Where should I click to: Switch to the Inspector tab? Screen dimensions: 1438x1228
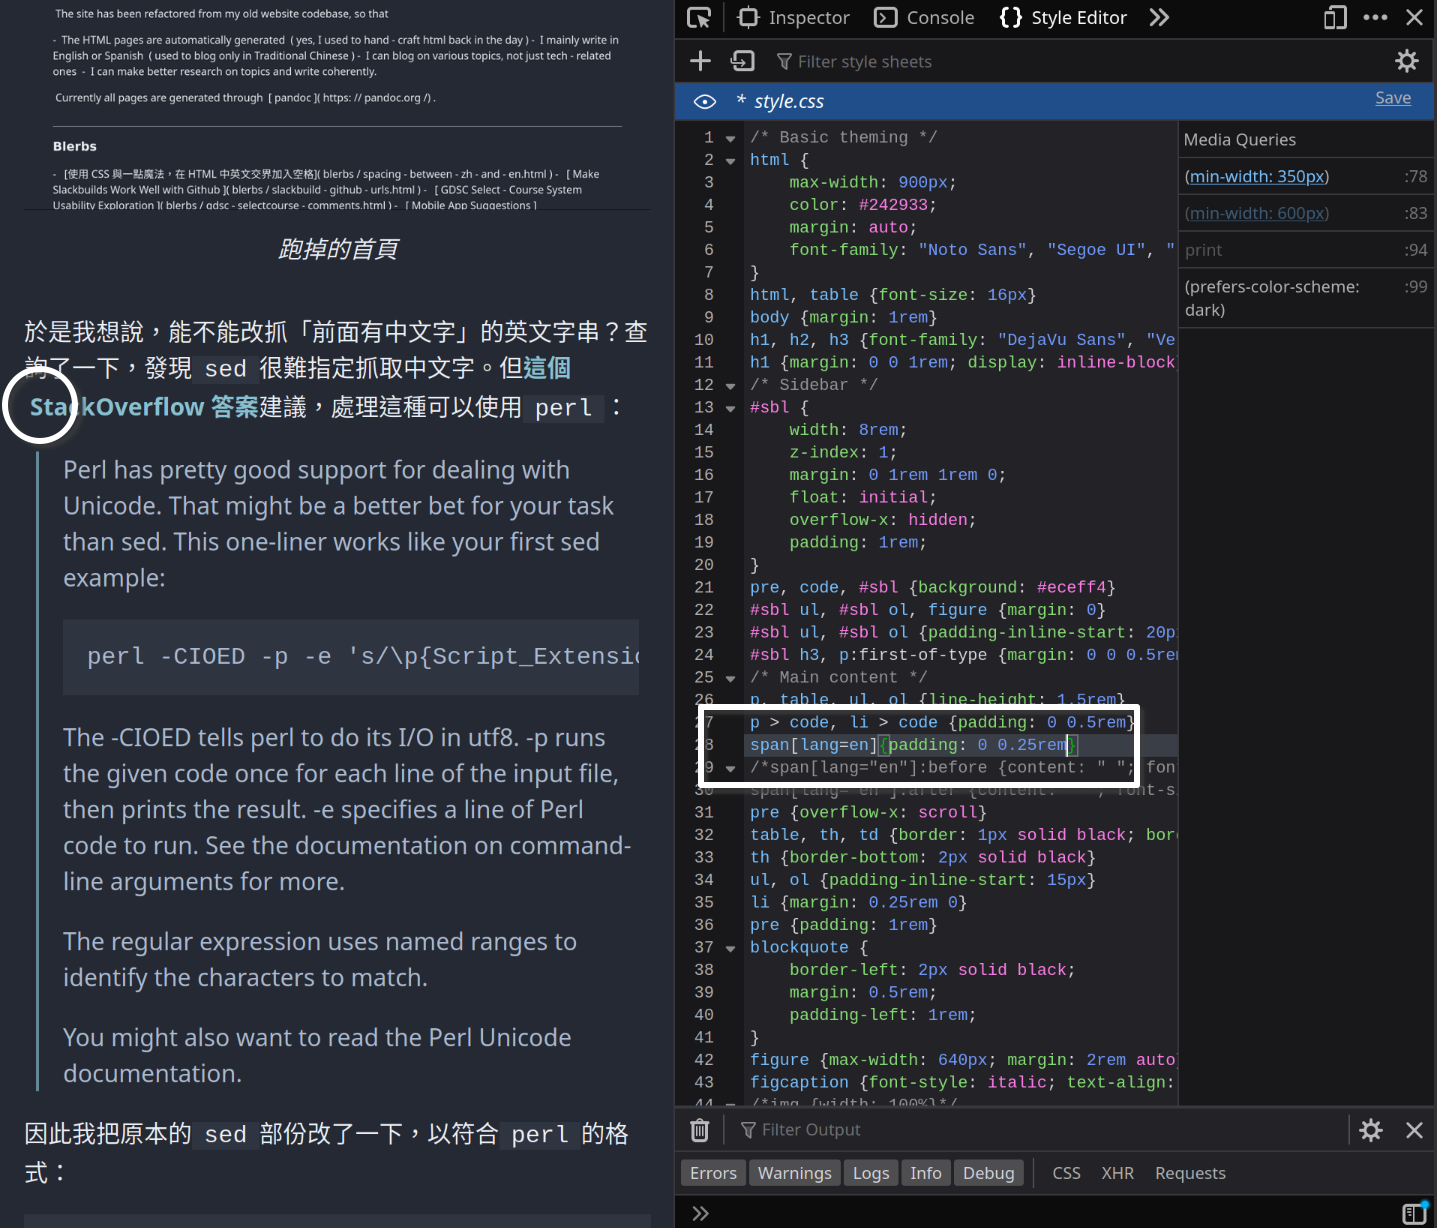[x=793, y=18]
